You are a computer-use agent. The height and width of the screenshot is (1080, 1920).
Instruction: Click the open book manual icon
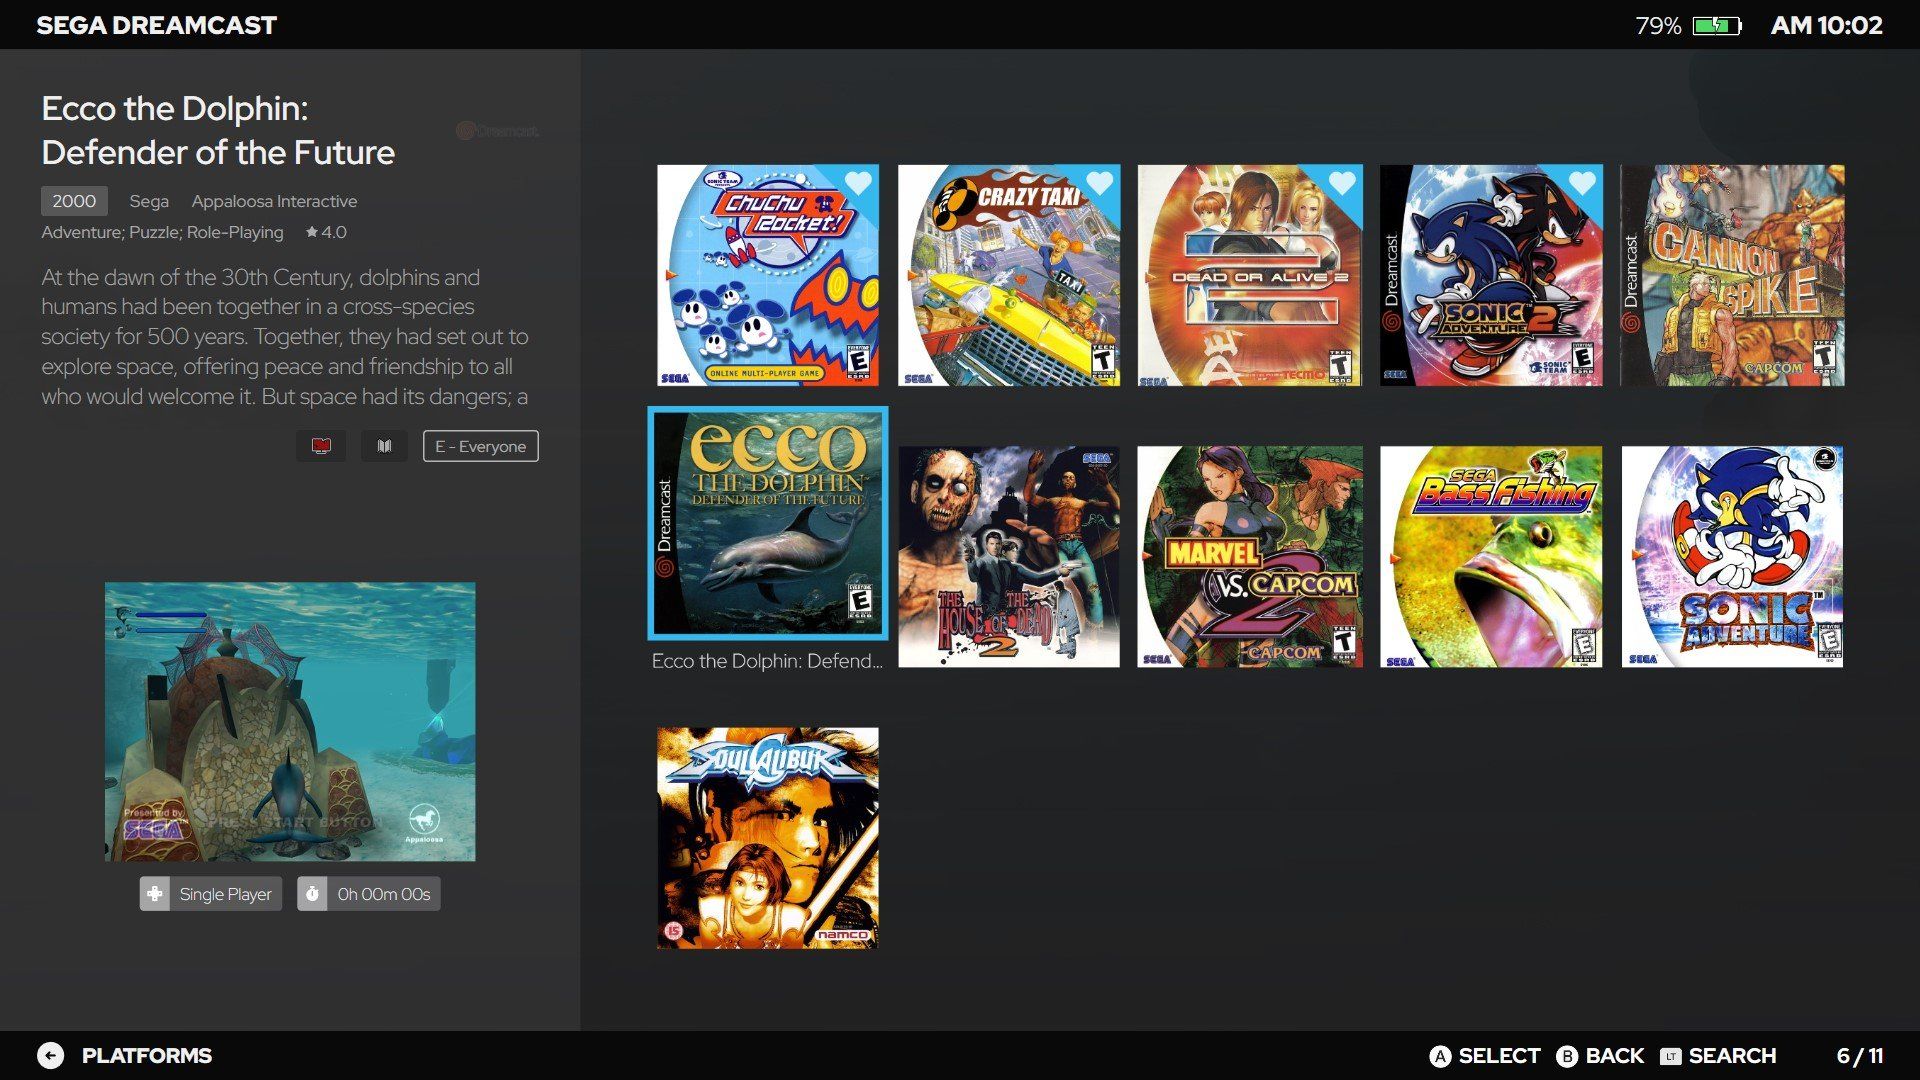tap(384, 446)
